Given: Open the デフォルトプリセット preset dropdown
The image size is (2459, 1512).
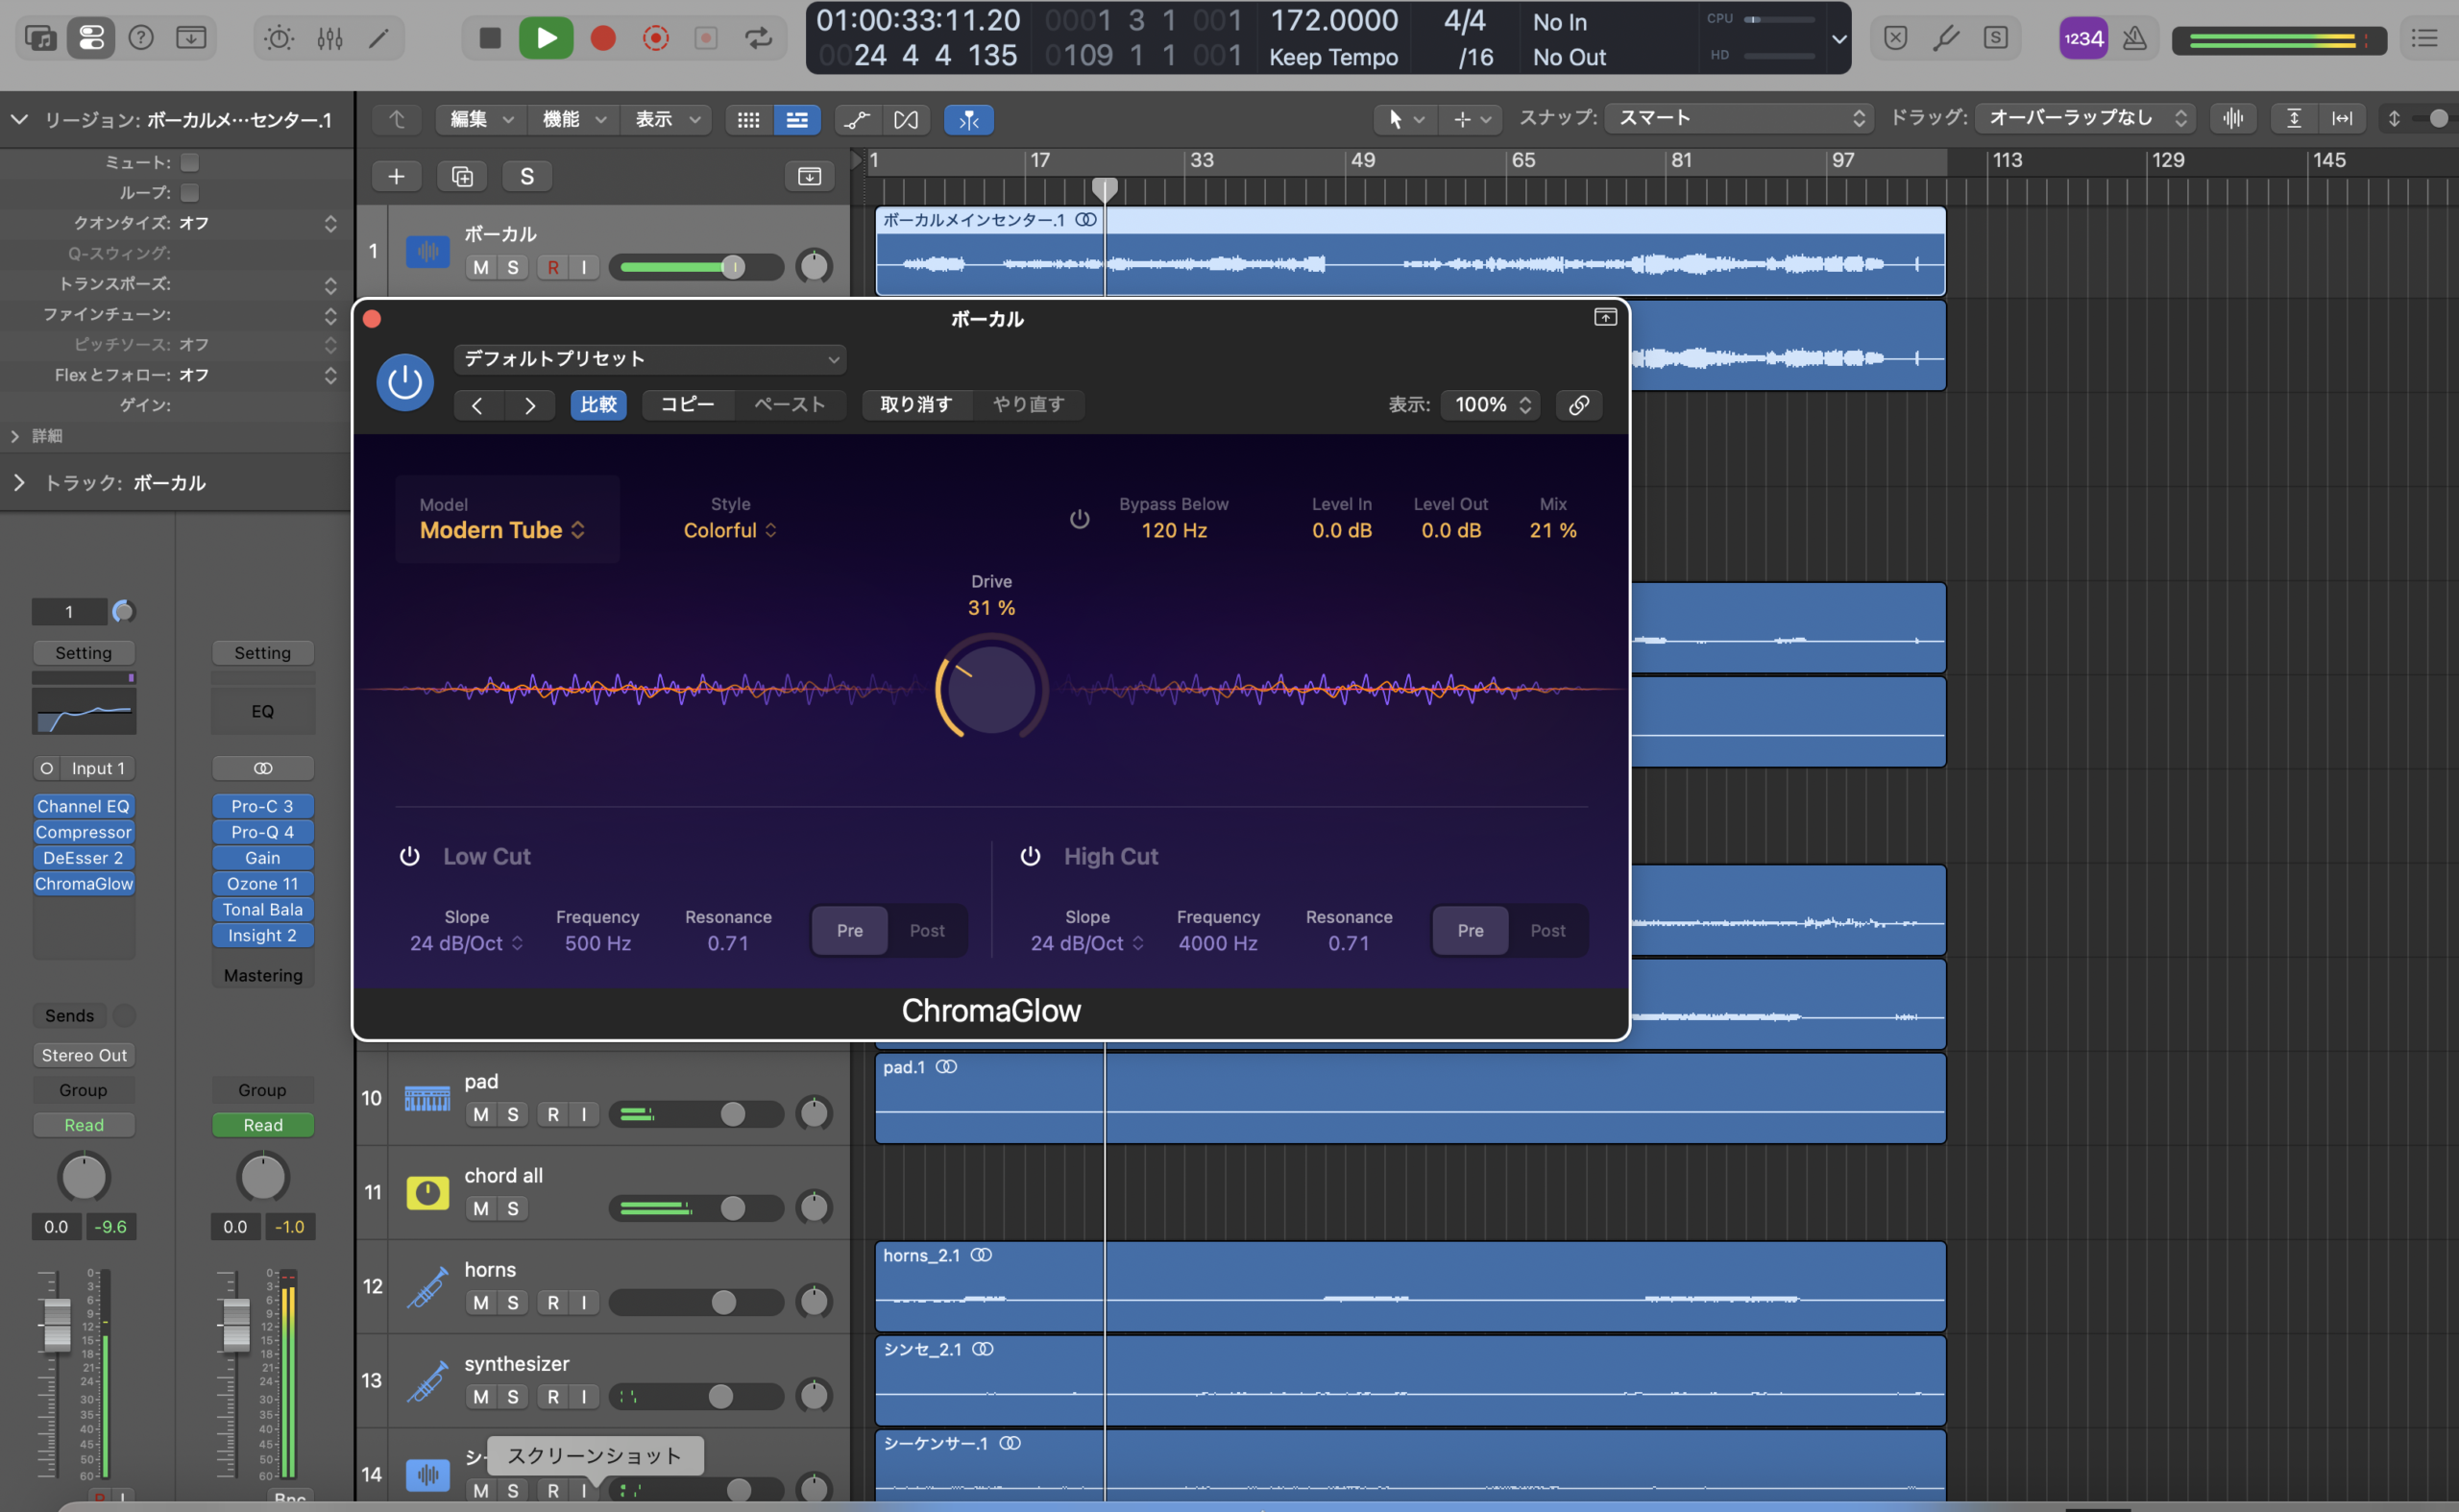Looking at the screenshot, I should pyautogui.click(x=650, y=359).
